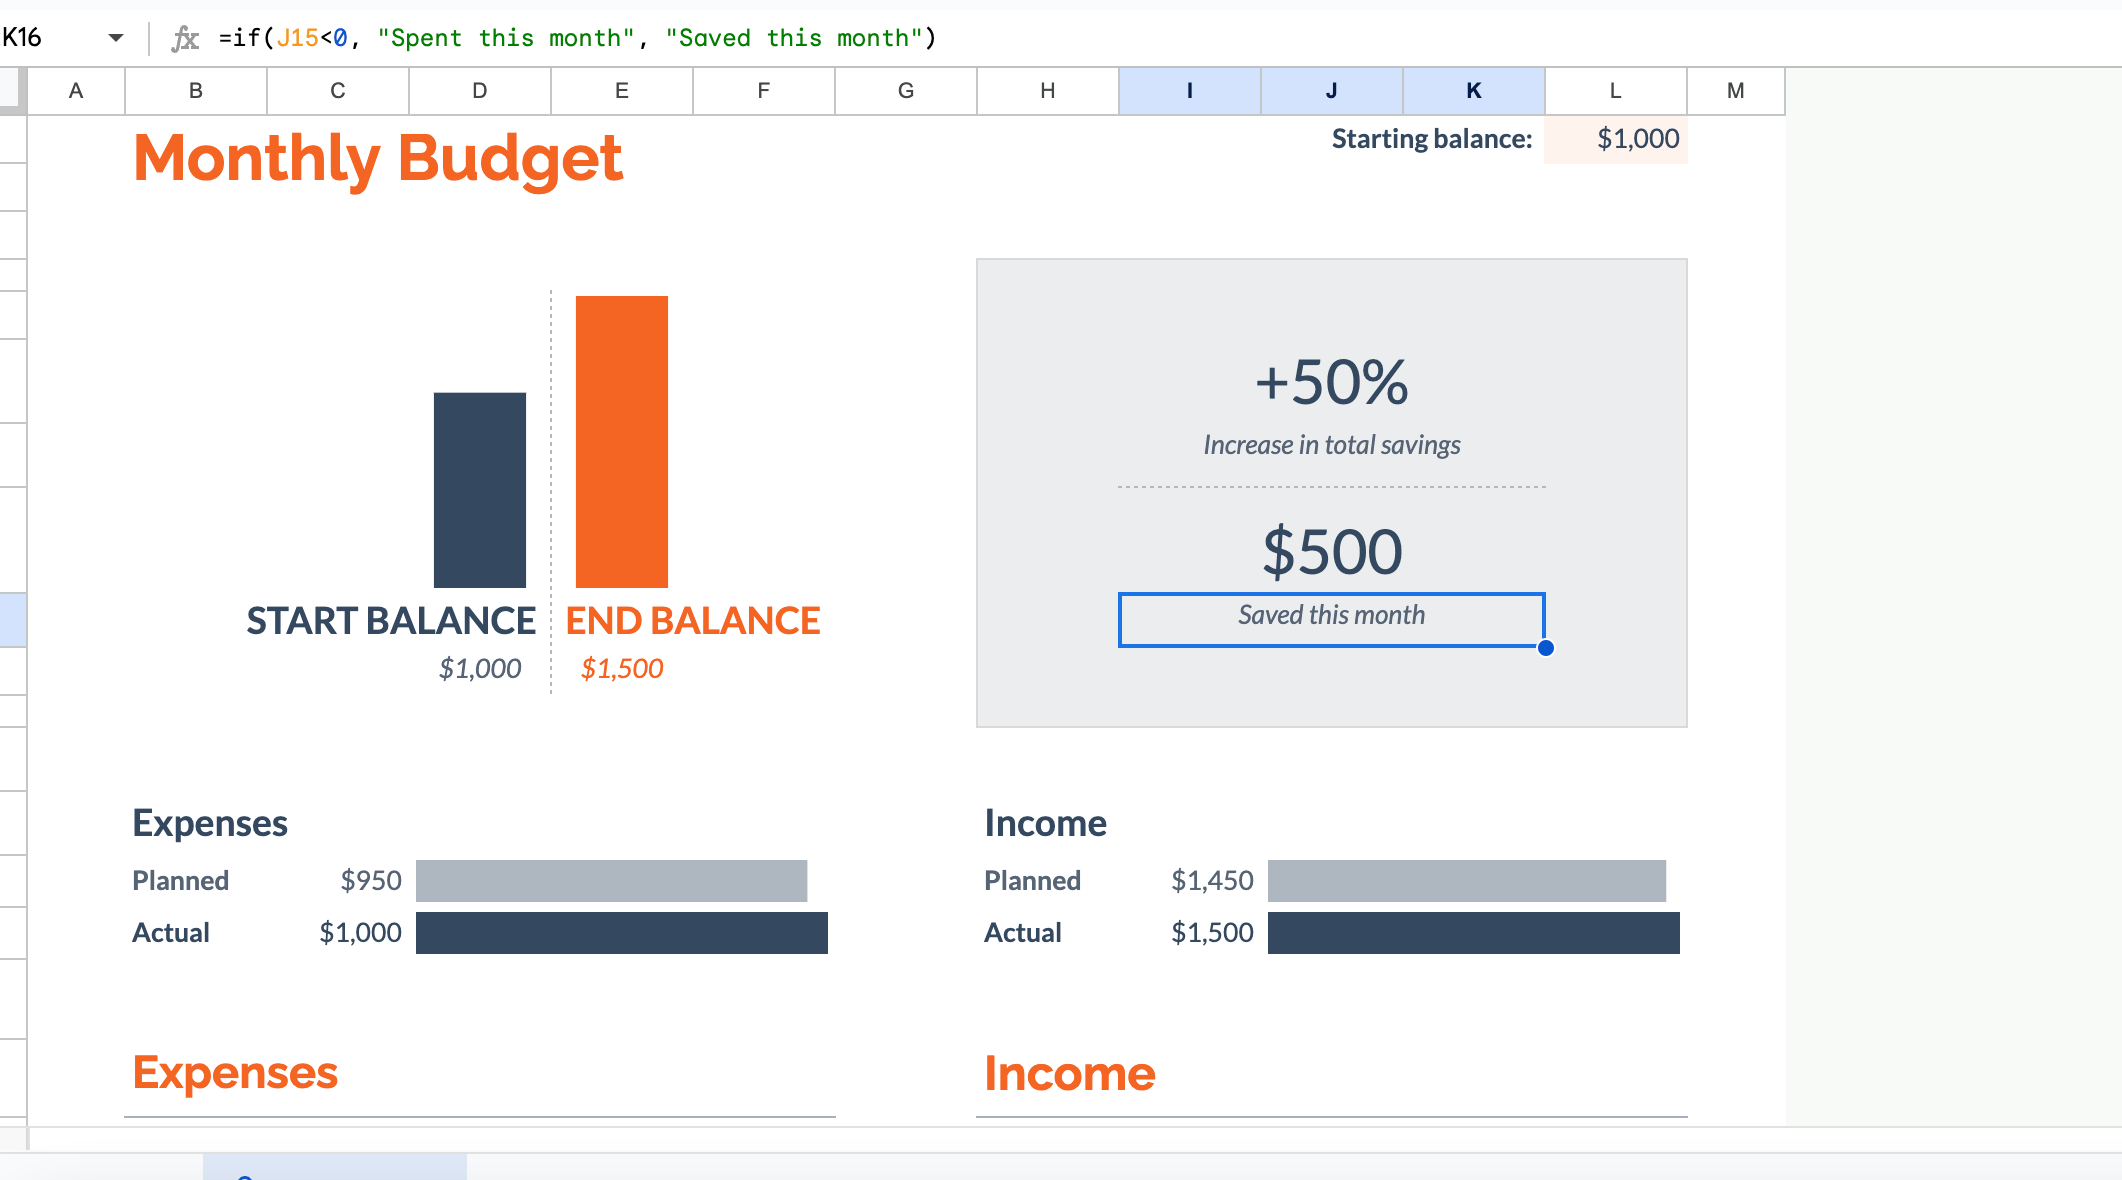The height and width of the screenshot is (1180, 2122).
Task: Click the Planned income $1,450 bar
Action: pos(1466,881)
